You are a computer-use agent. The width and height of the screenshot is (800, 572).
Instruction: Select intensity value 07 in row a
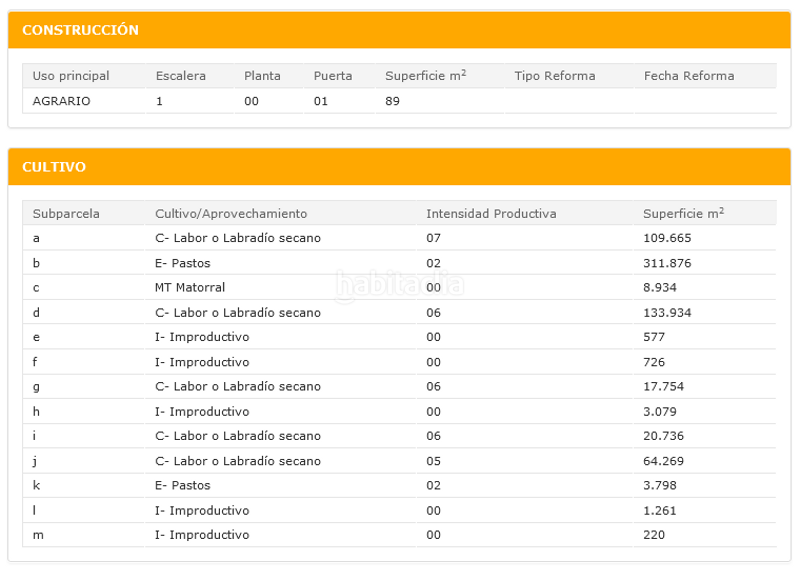pyautogui.click(x=433, y=238)
